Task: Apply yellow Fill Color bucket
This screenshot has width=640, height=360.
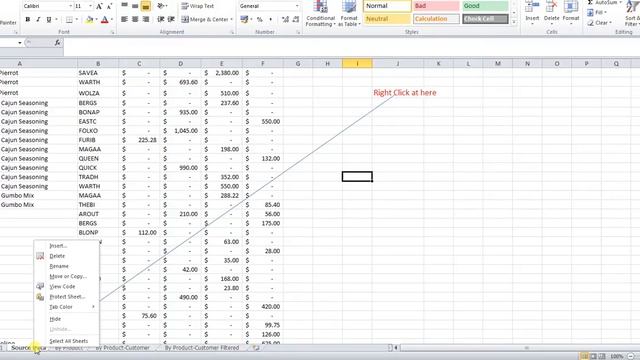Action: [89, 19]
